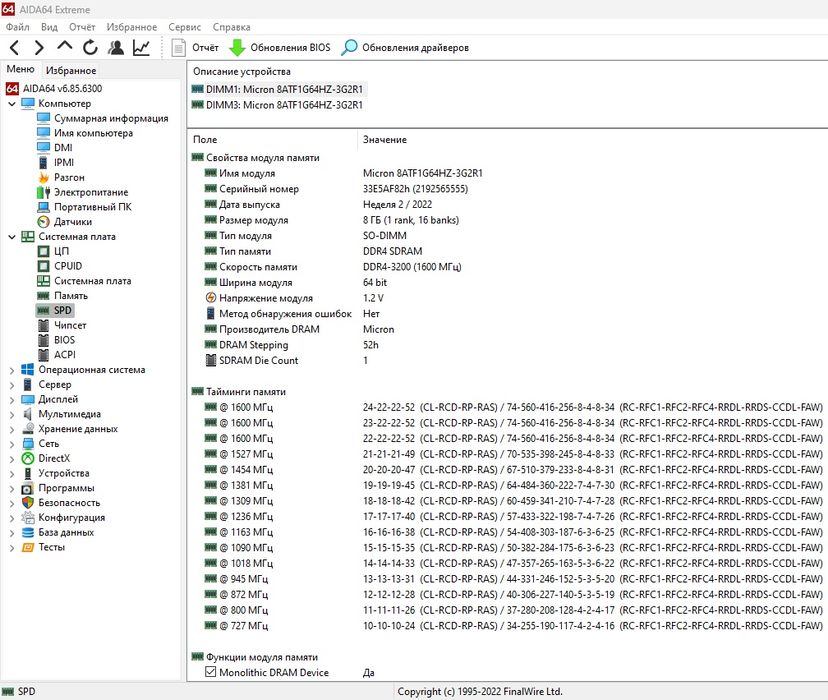Open the Отчёт menu in menu bar
828x700 pixels.
pyautogui.click(x=82, y=27)
